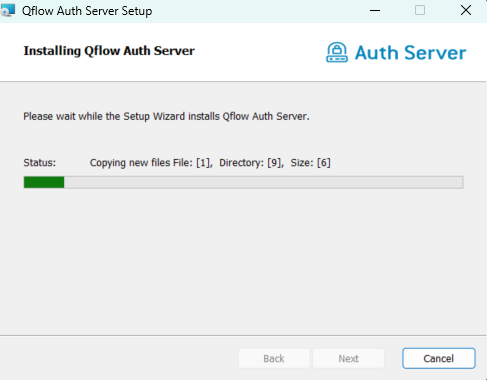This screenshot has width=487, height=380.
Task: Click the greyed-out maximize button
Action: click(420, 11)
